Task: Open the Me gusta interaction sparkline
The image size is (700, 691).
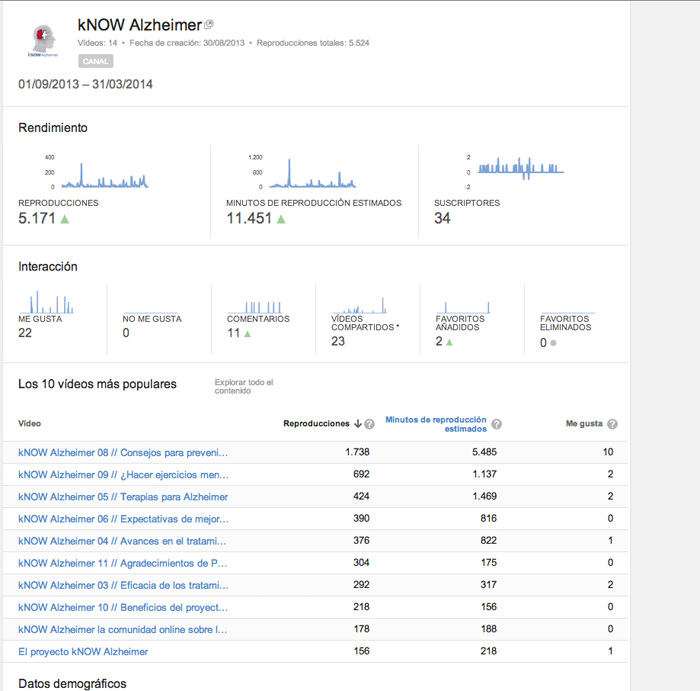Action: [x=46, y=302]
